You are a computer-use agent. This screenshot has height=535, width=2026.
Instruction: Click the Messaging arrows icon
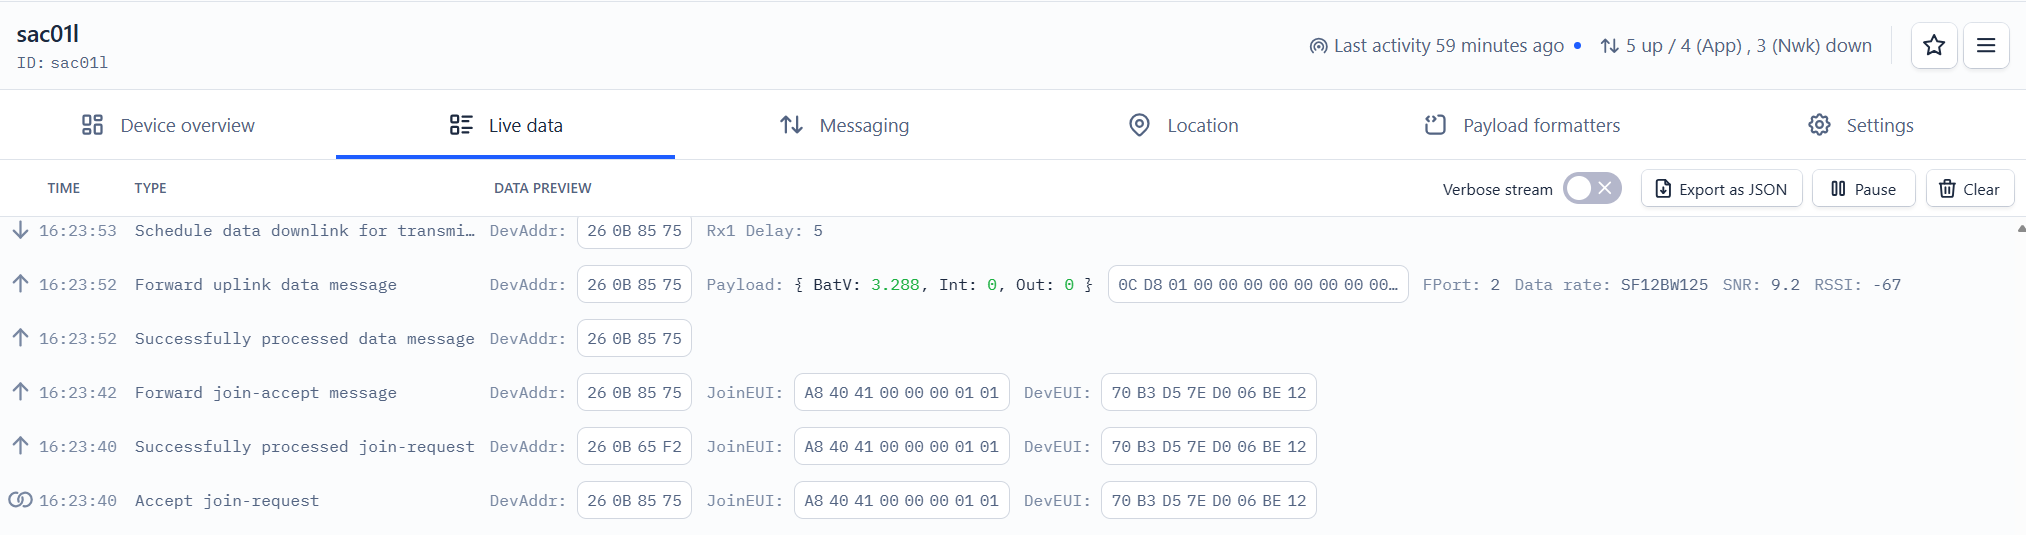coord(791,125)
